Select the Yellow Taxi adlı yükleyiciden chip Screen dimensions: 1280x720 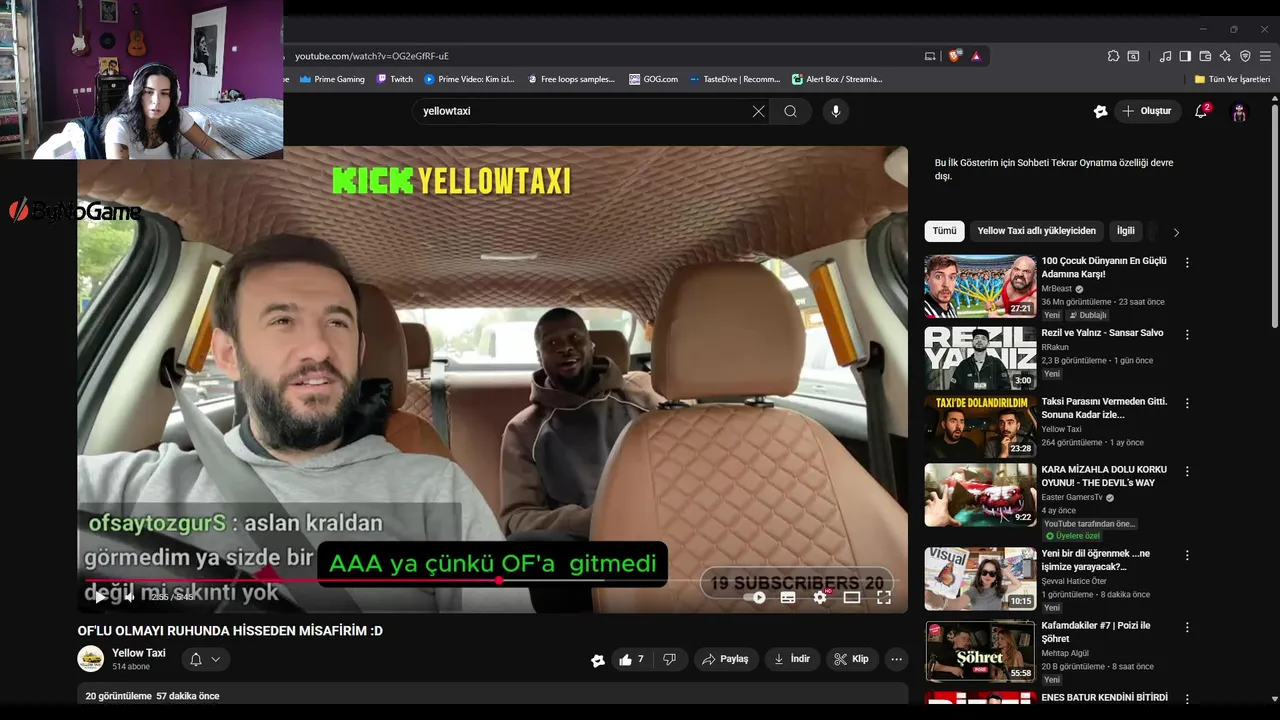pos(1037,231)
